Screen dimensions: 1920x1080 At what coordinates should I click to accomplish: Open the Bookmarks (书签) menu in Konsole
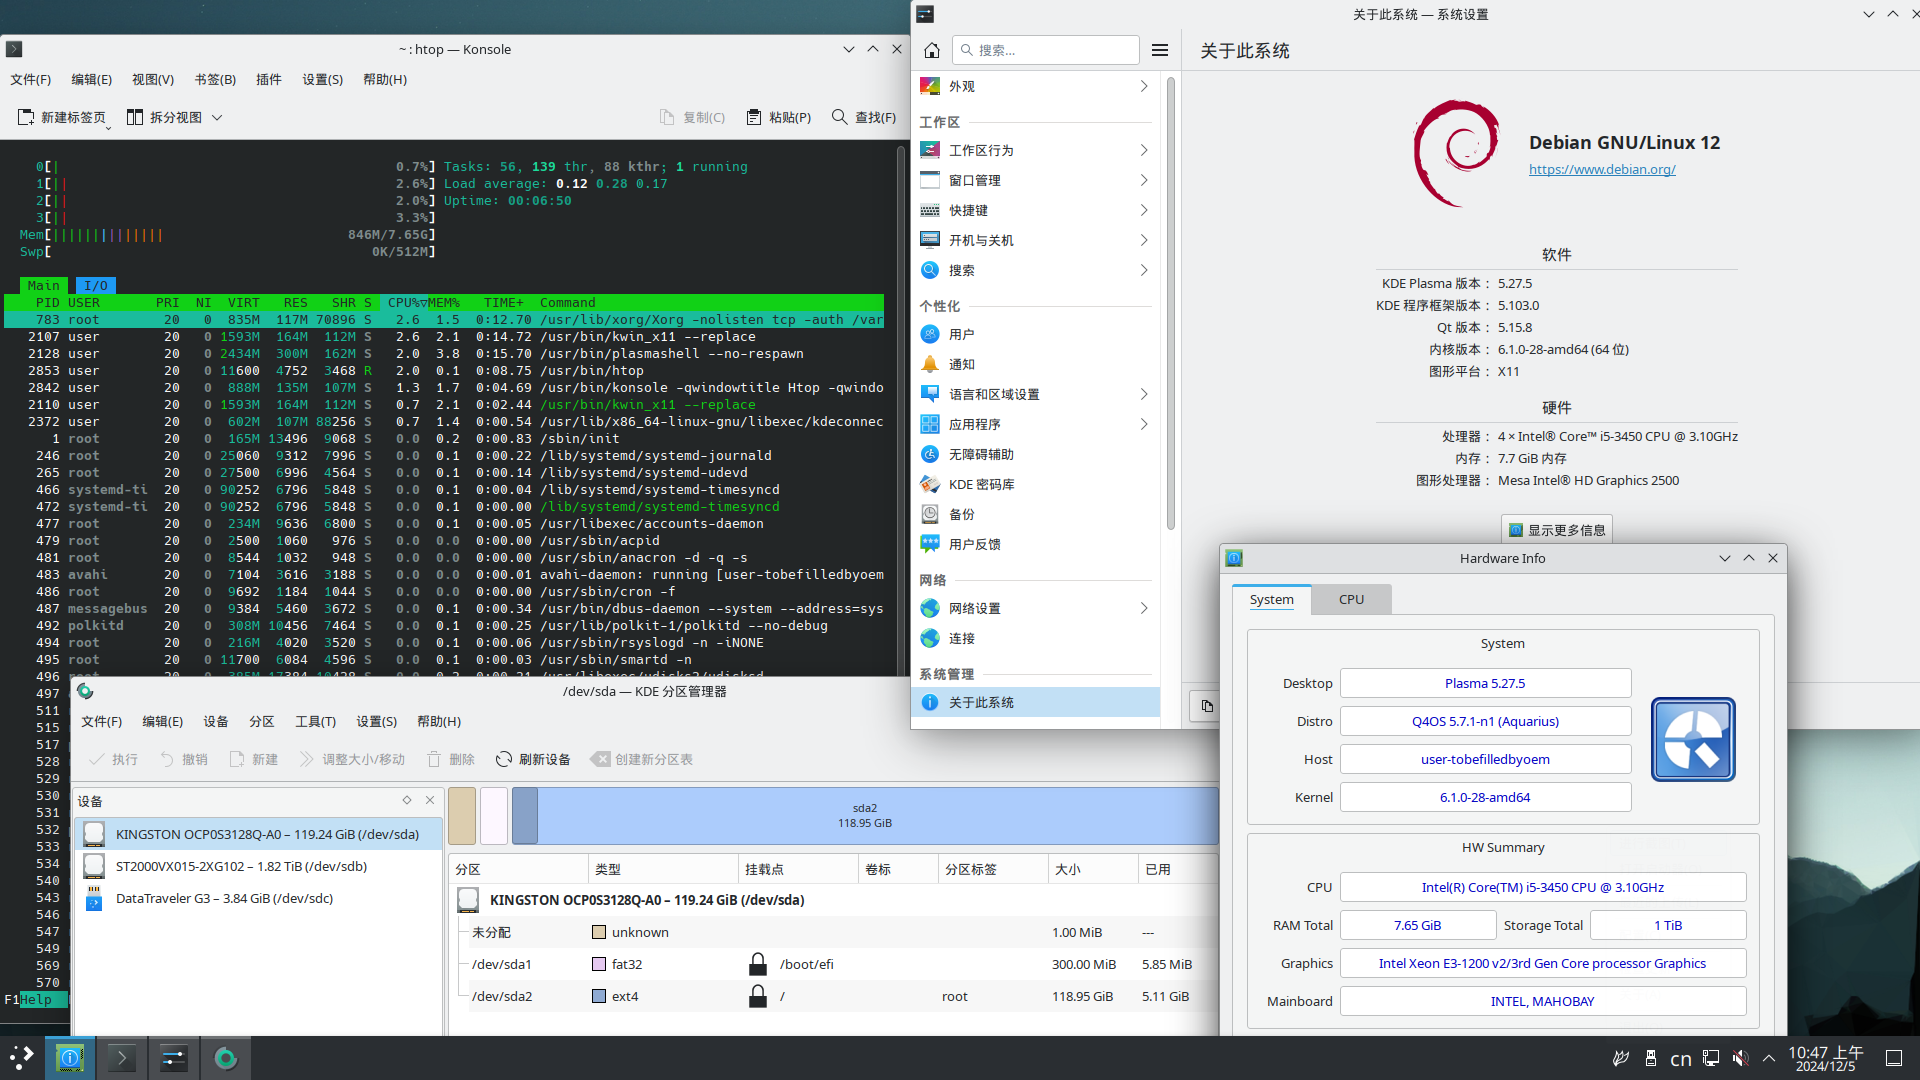[215, 79]
